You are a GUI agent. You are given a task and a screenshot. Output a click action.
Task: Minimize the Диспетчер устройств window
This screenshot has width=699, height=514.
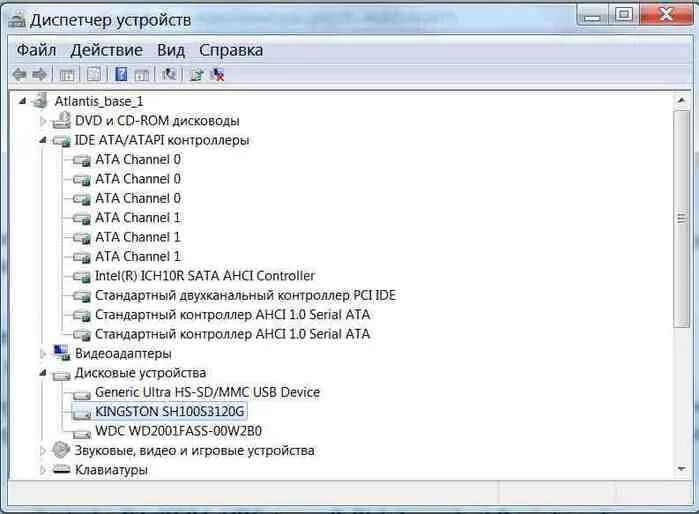(x=592, y=16)
